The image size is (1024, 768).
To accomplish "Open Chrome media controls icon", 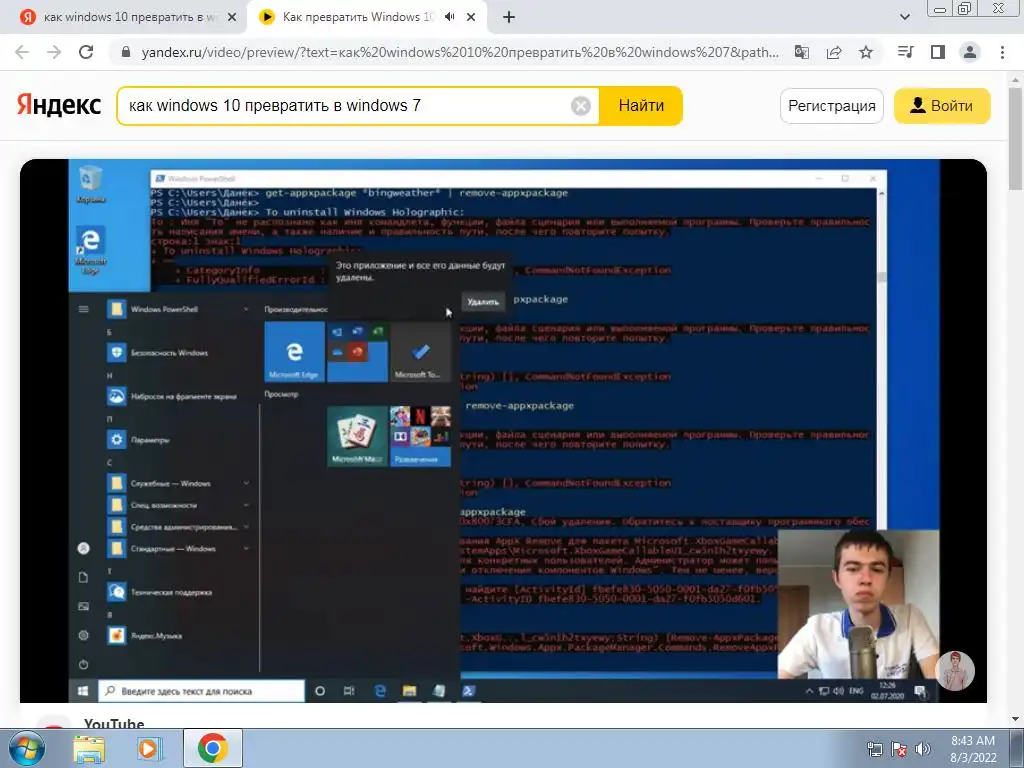I will point(905,52).
